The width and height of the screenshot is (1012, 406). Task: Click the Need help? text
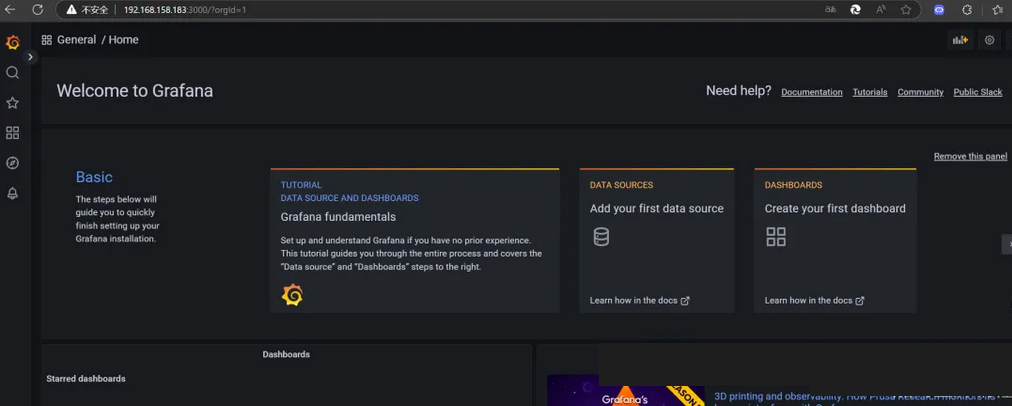pos(738,91)
